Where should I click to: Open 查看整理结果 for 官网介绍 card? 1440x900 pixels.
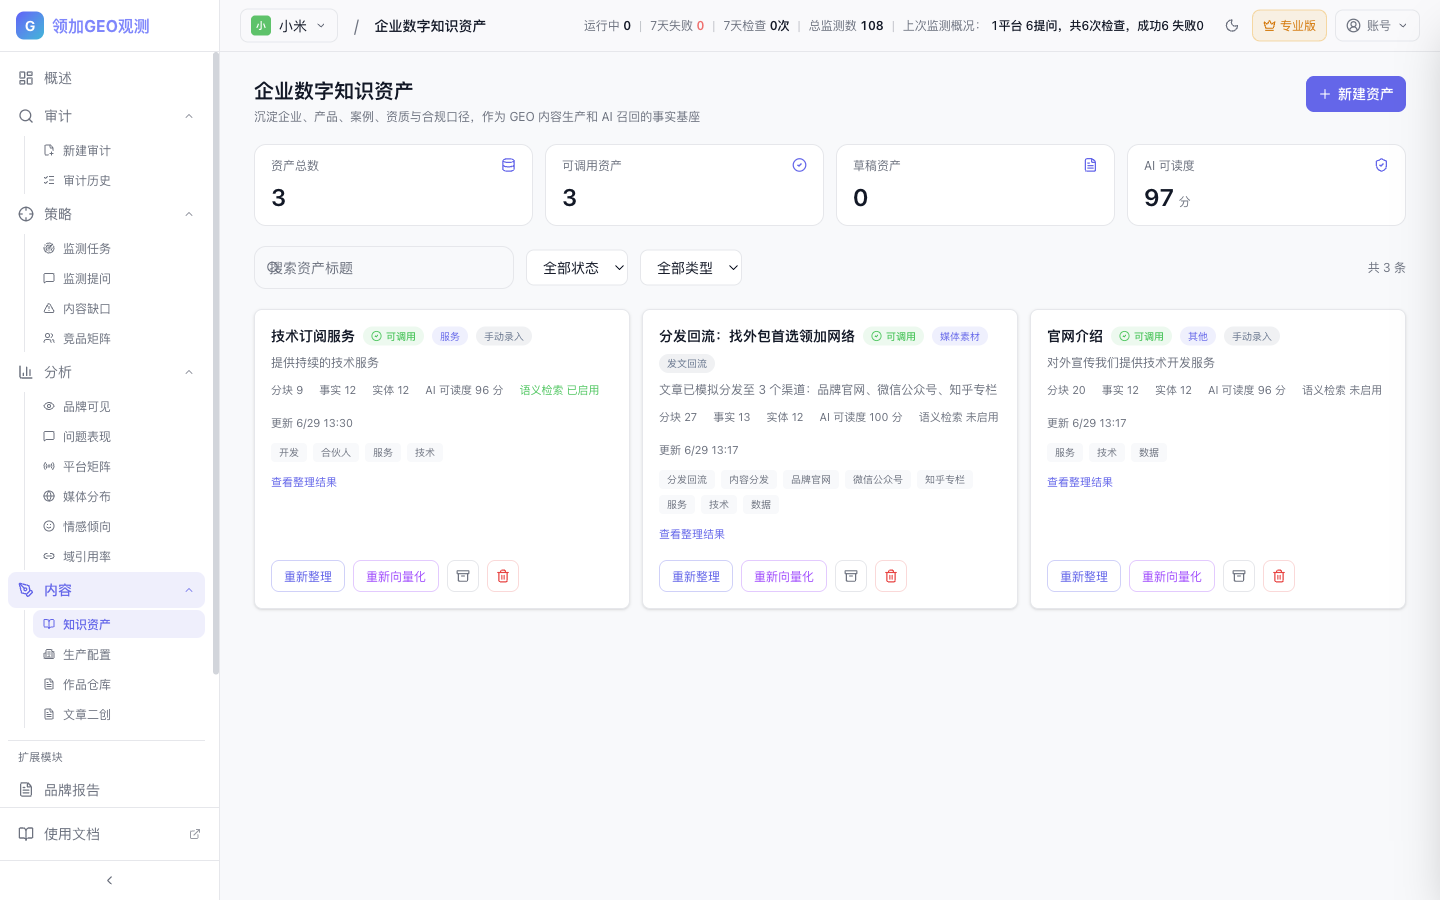tap(1080, 482)
